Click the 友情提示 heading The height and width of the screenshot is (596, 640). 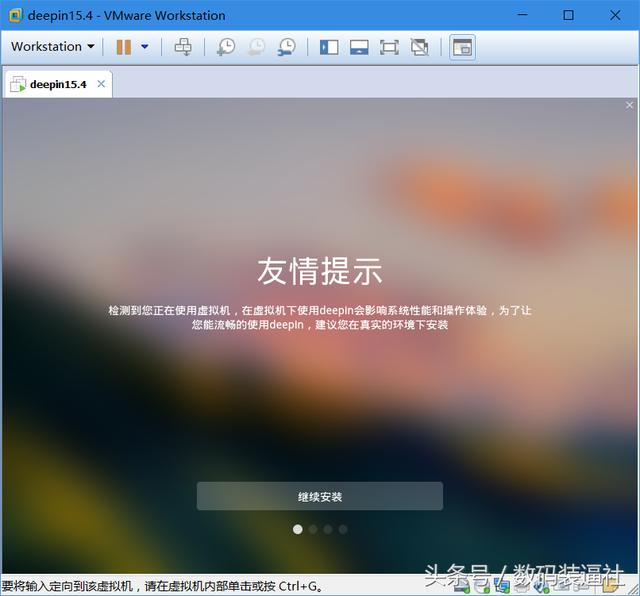click(x=320, y=271)
